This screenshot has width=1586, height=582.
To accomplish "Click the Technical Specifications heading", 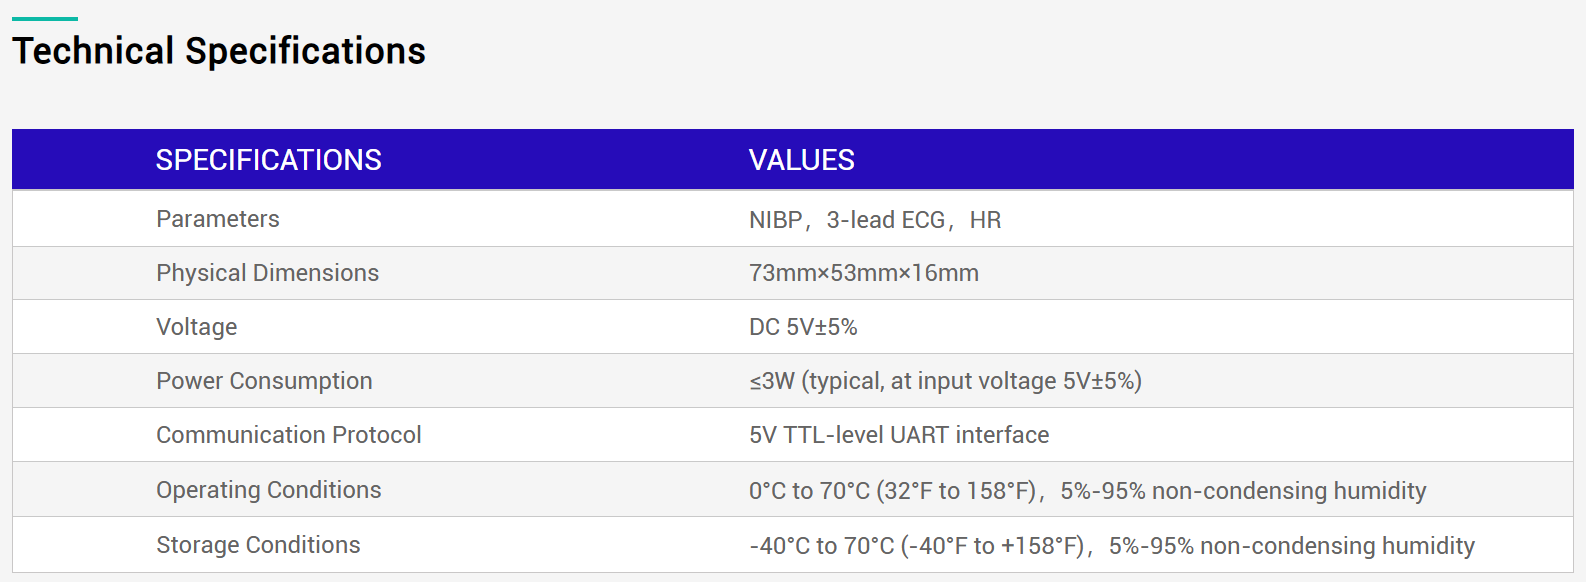I will tap(219, 51).
